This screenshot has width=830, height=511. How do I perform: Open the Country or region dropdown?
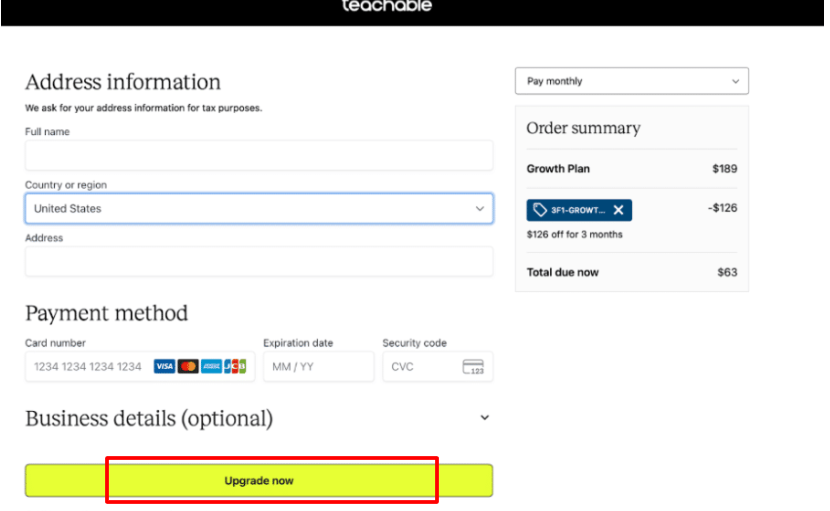coord(259,209)
